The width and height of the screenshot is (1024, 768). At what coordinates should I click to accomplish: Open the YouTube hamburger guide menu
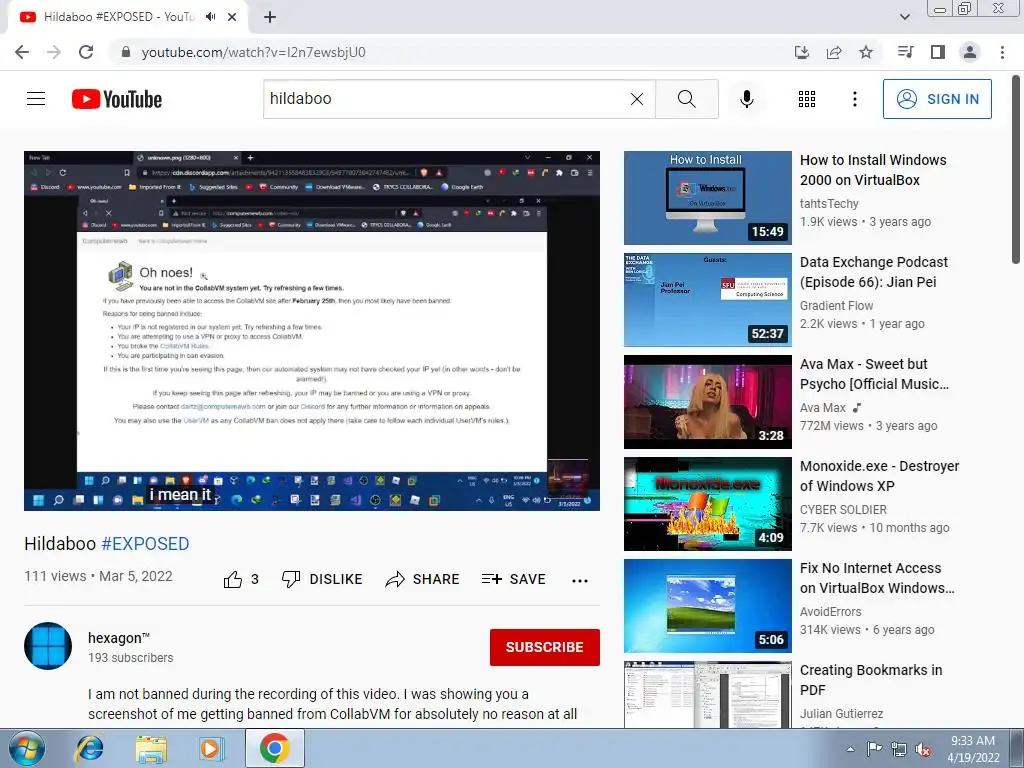click(36, 99)
